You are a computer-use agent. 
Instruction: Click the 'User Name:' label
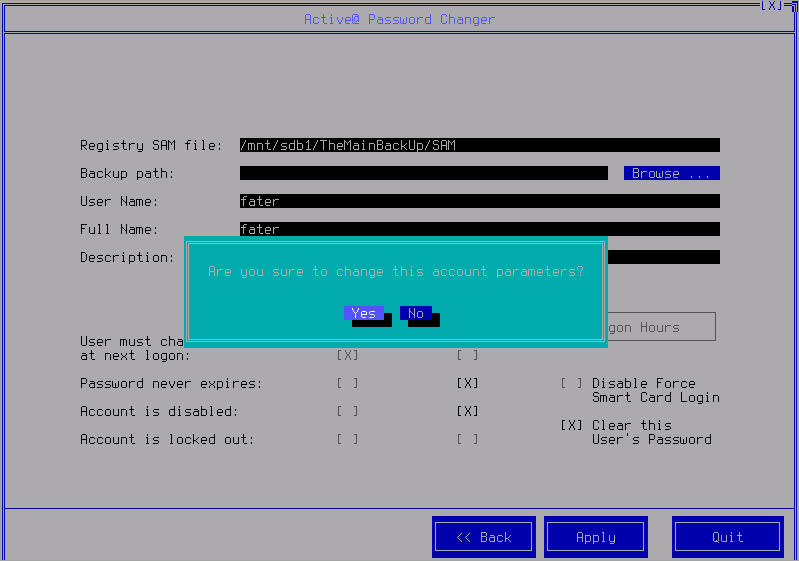pos(119,202)
